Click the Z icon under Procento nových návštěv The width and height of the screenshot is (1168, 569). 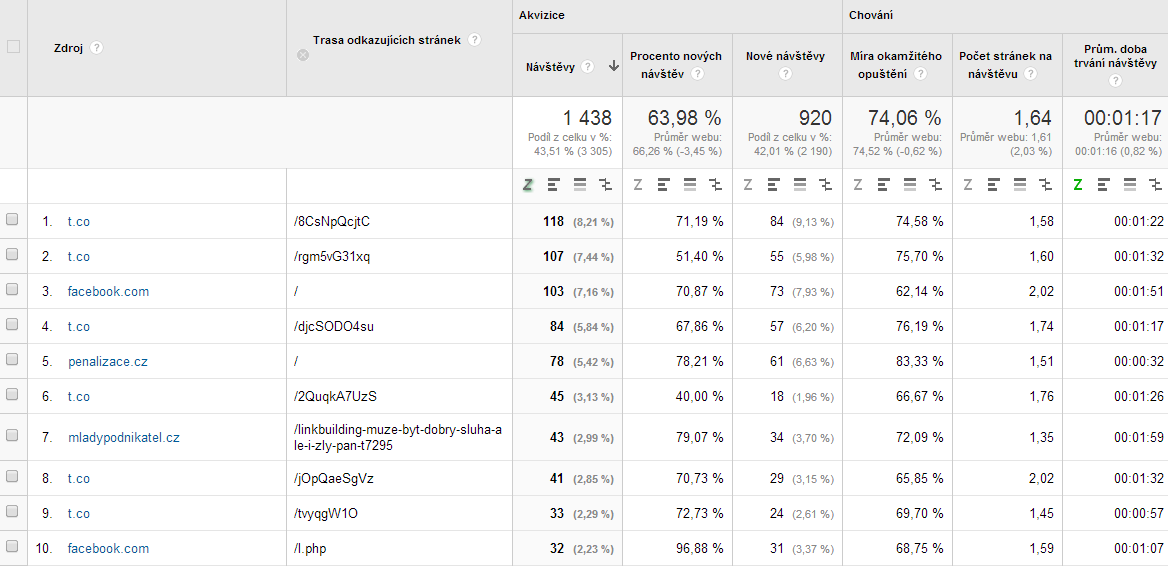638,185
